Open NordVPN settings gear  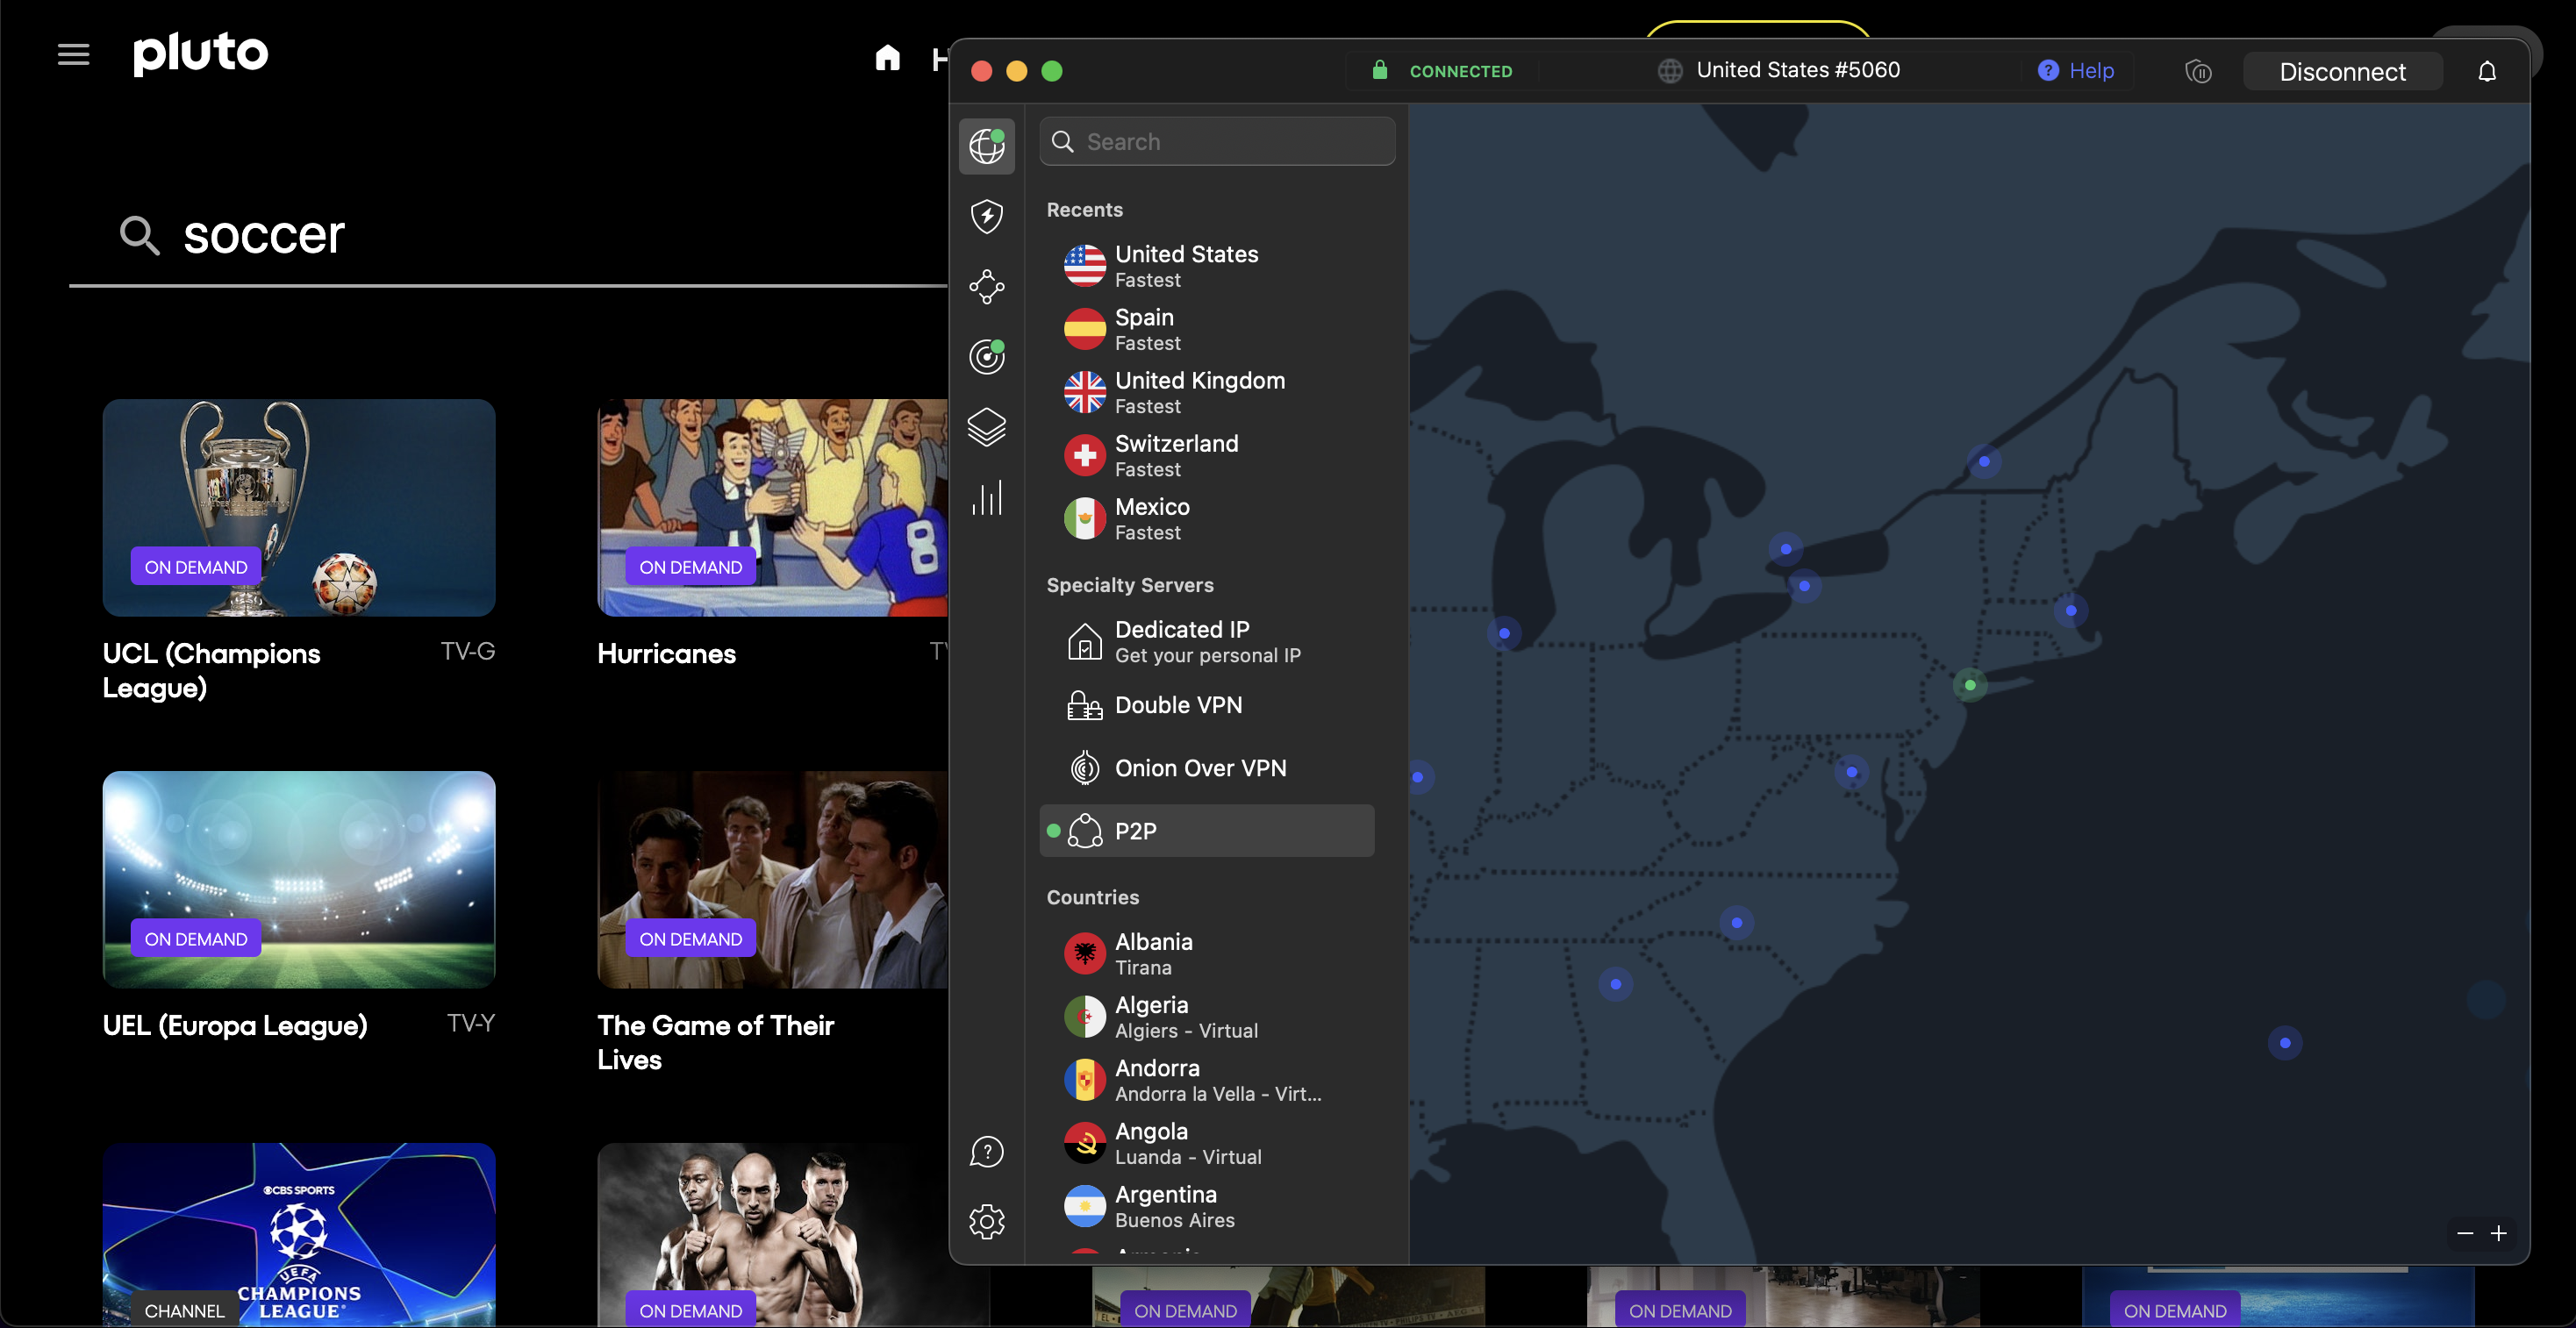(x=986, y=1221)
